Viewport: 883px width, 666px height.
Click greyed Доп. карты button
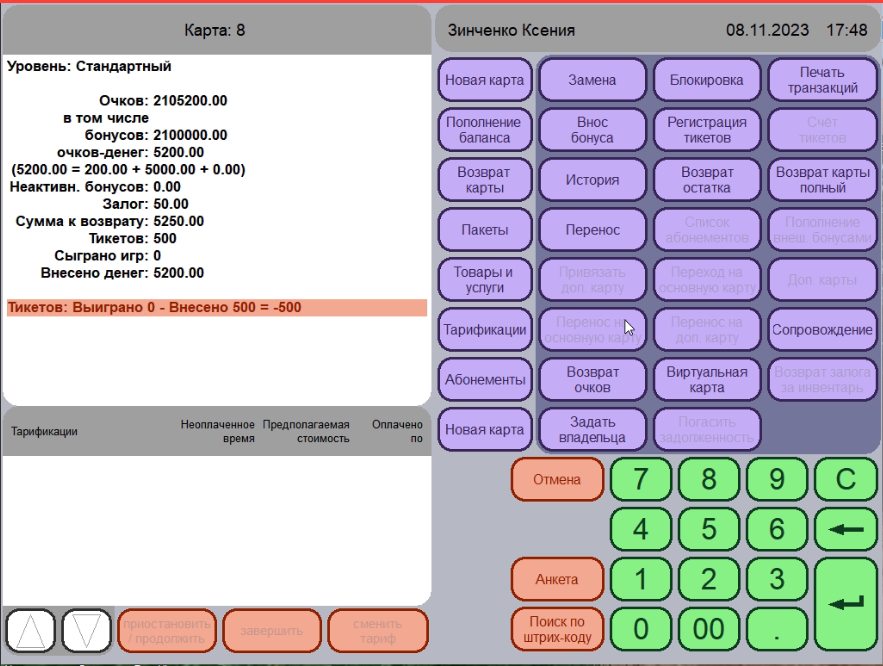click(x=822, y=280)
